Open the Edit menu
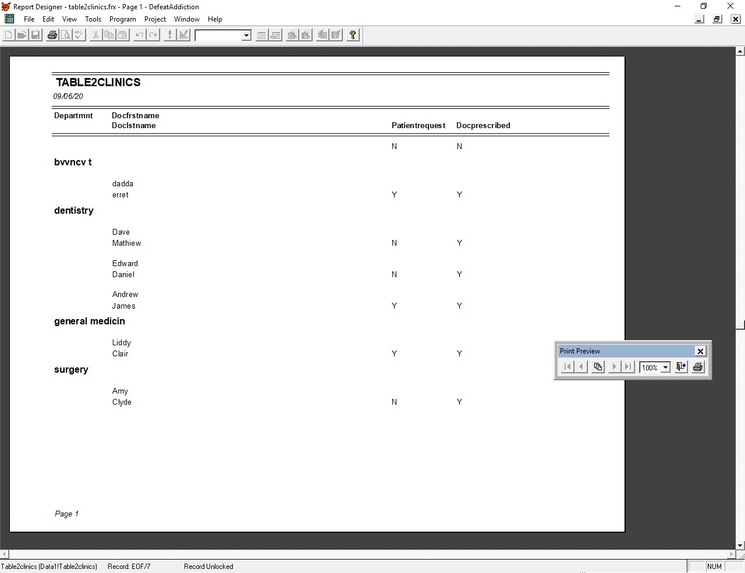The height and width of the screenshot is (573, 745). (48, 19)
